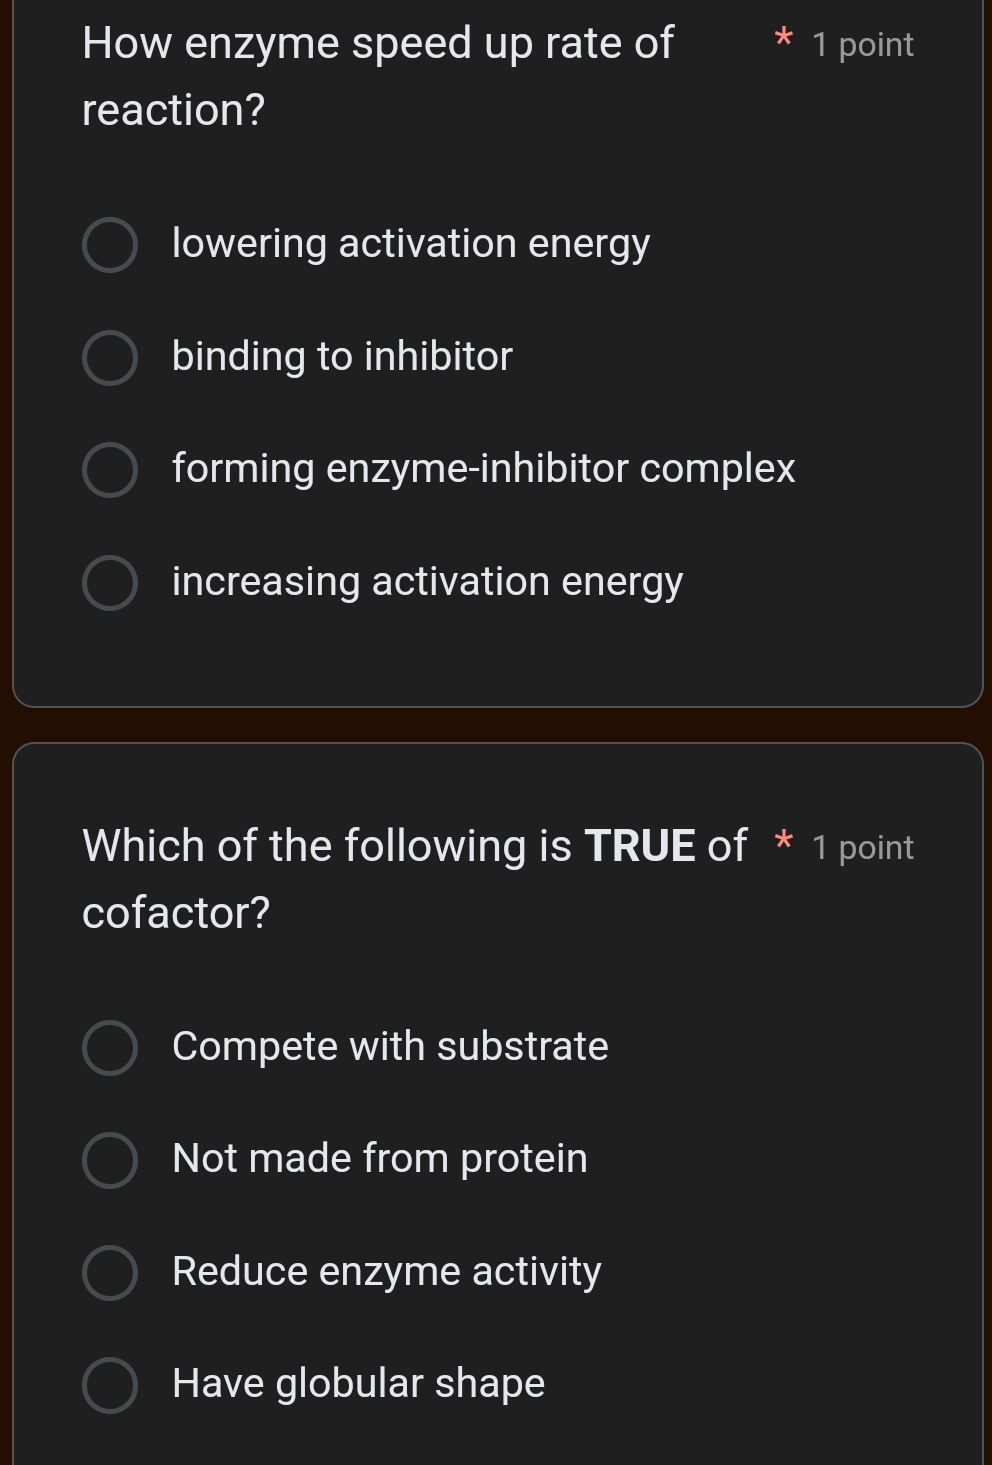The height and width of the screenshot is (1465, 992).
Task: Click the required asterisk on the first question
Action: (783, 38)
